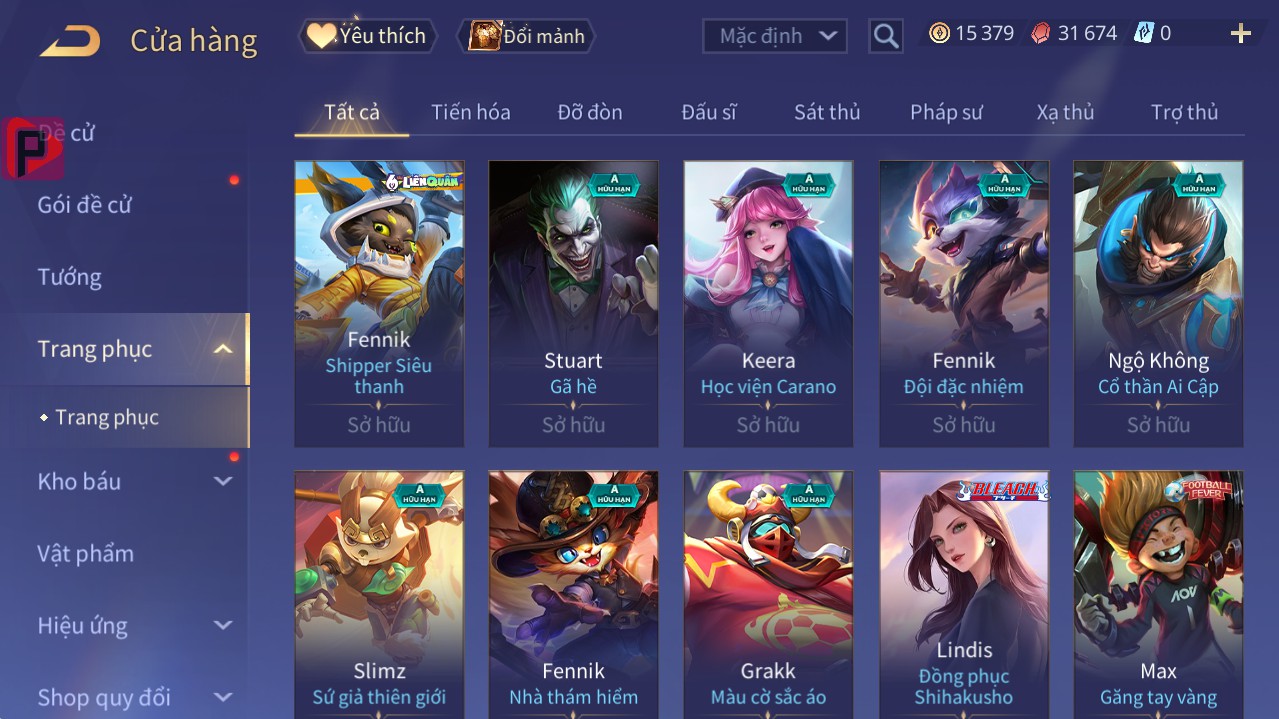Image resolution: width=1279 pixels, height=719 pixels.
Task: Switch to the Pháp sư tab
Action: coord(946,112)
